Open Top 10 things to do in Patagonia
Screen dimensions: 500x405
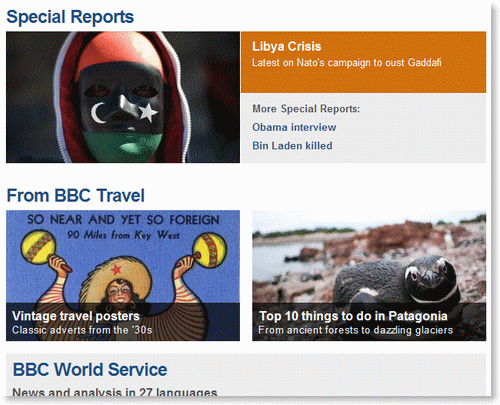click(x=353, y=316)
